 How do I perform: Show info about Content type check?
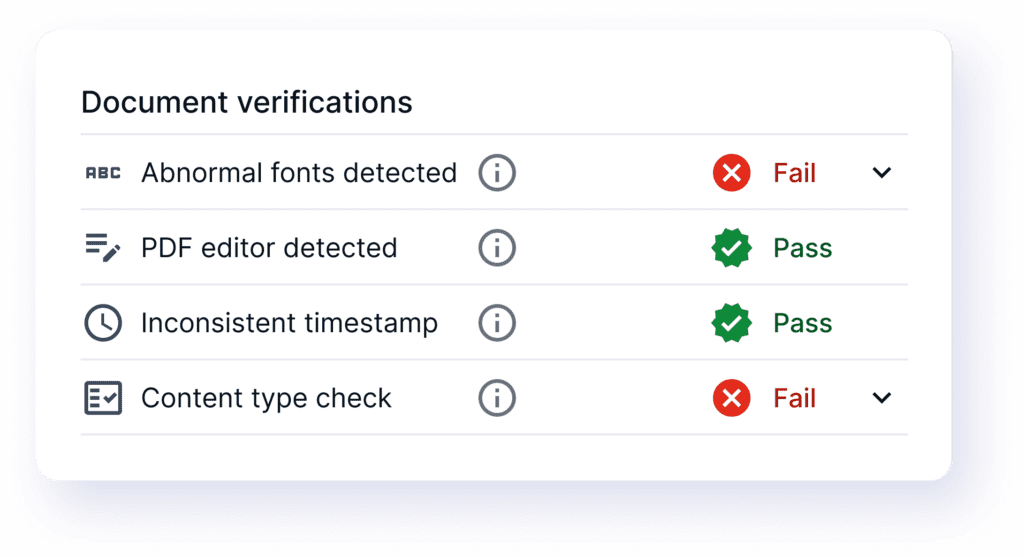click(497, 398)
